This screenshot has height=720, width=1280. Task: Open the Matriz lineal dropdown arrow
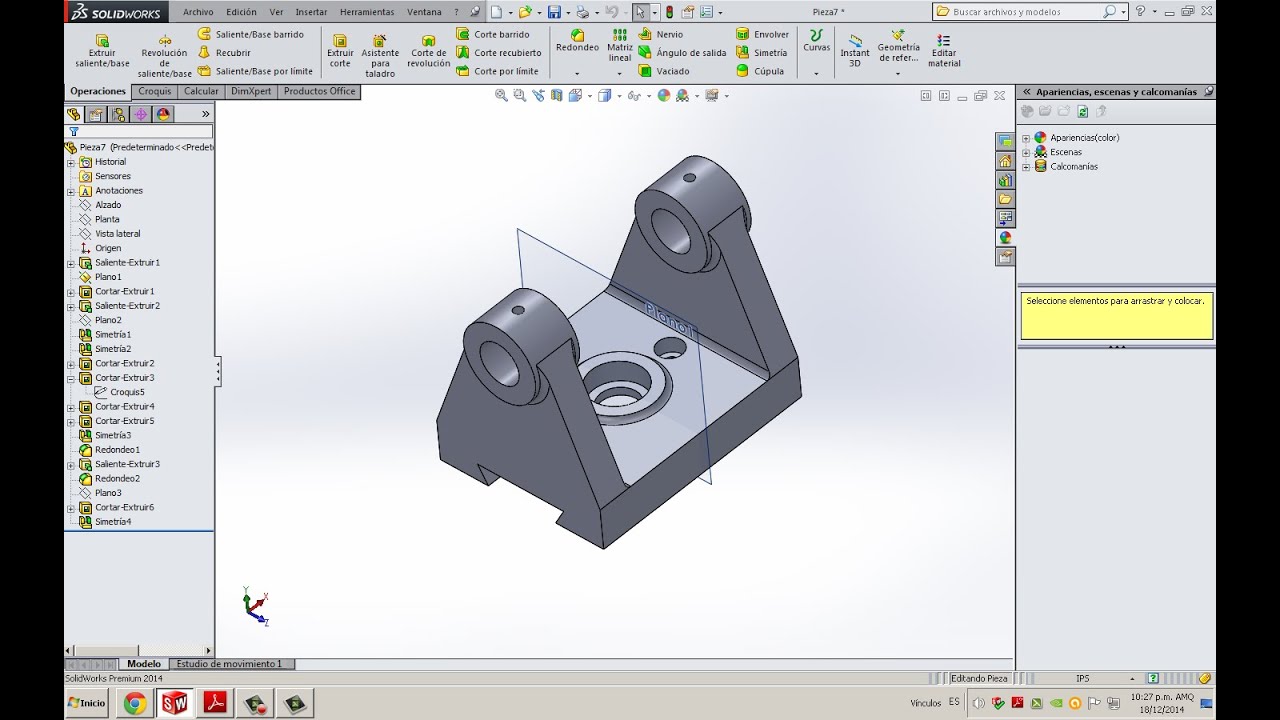[620, 73]
